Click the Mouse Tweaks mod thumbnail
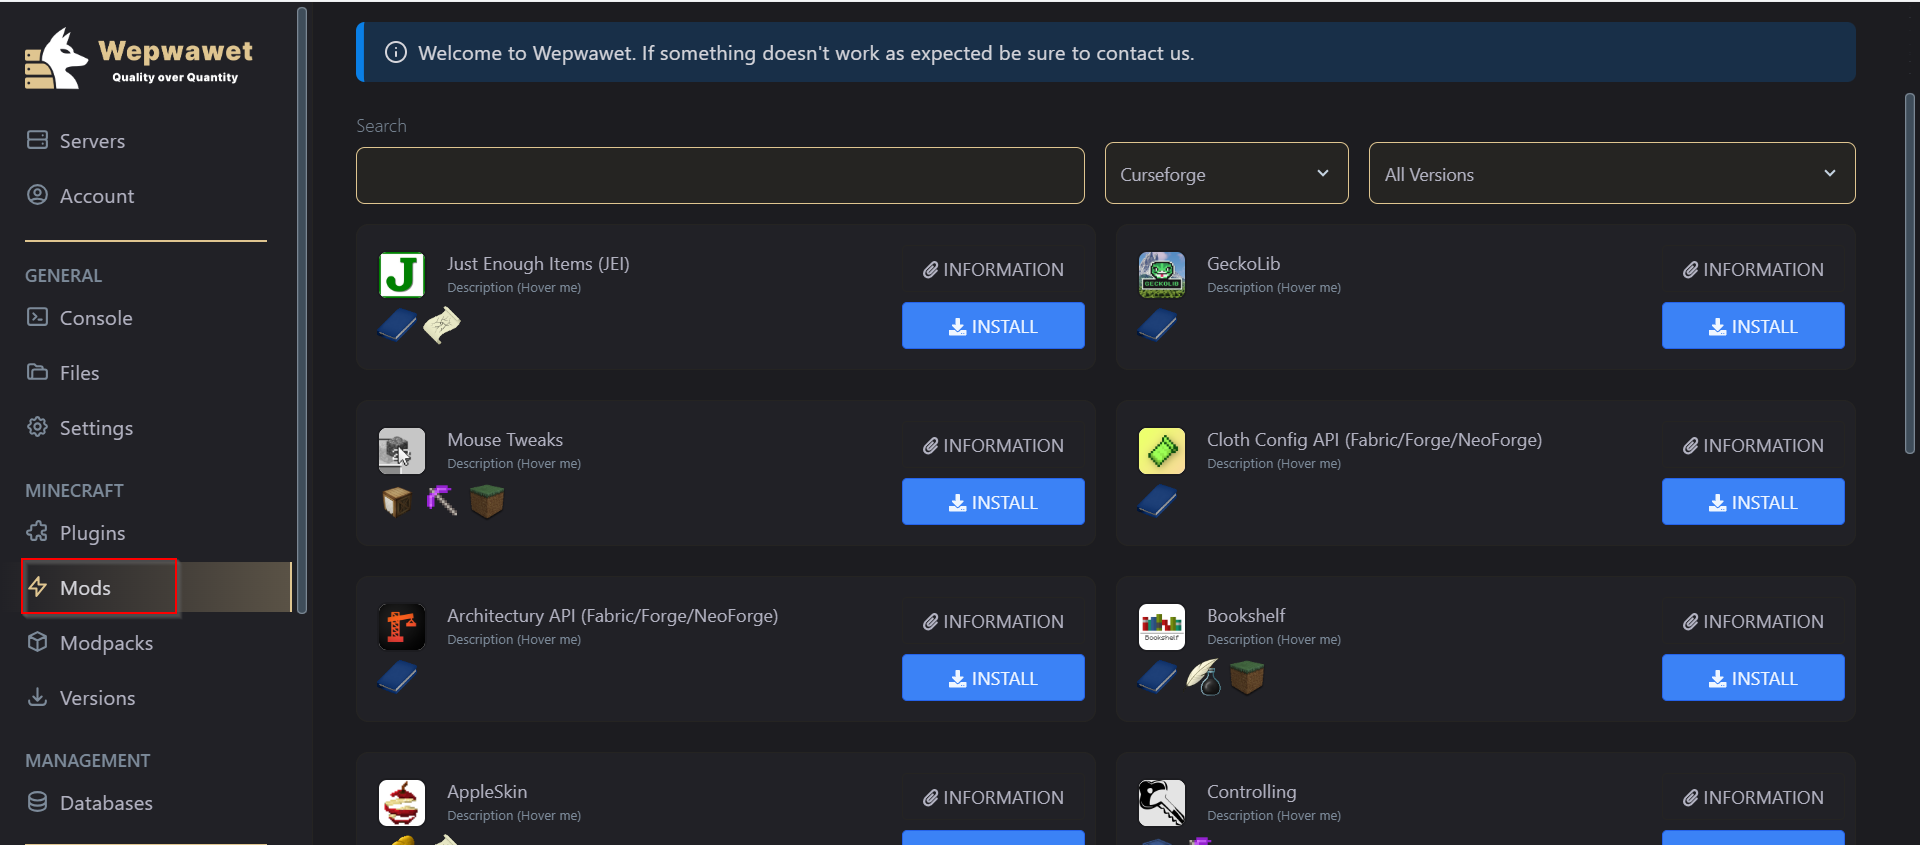Viewport: 1920px width, 845px height. [402, 451]
